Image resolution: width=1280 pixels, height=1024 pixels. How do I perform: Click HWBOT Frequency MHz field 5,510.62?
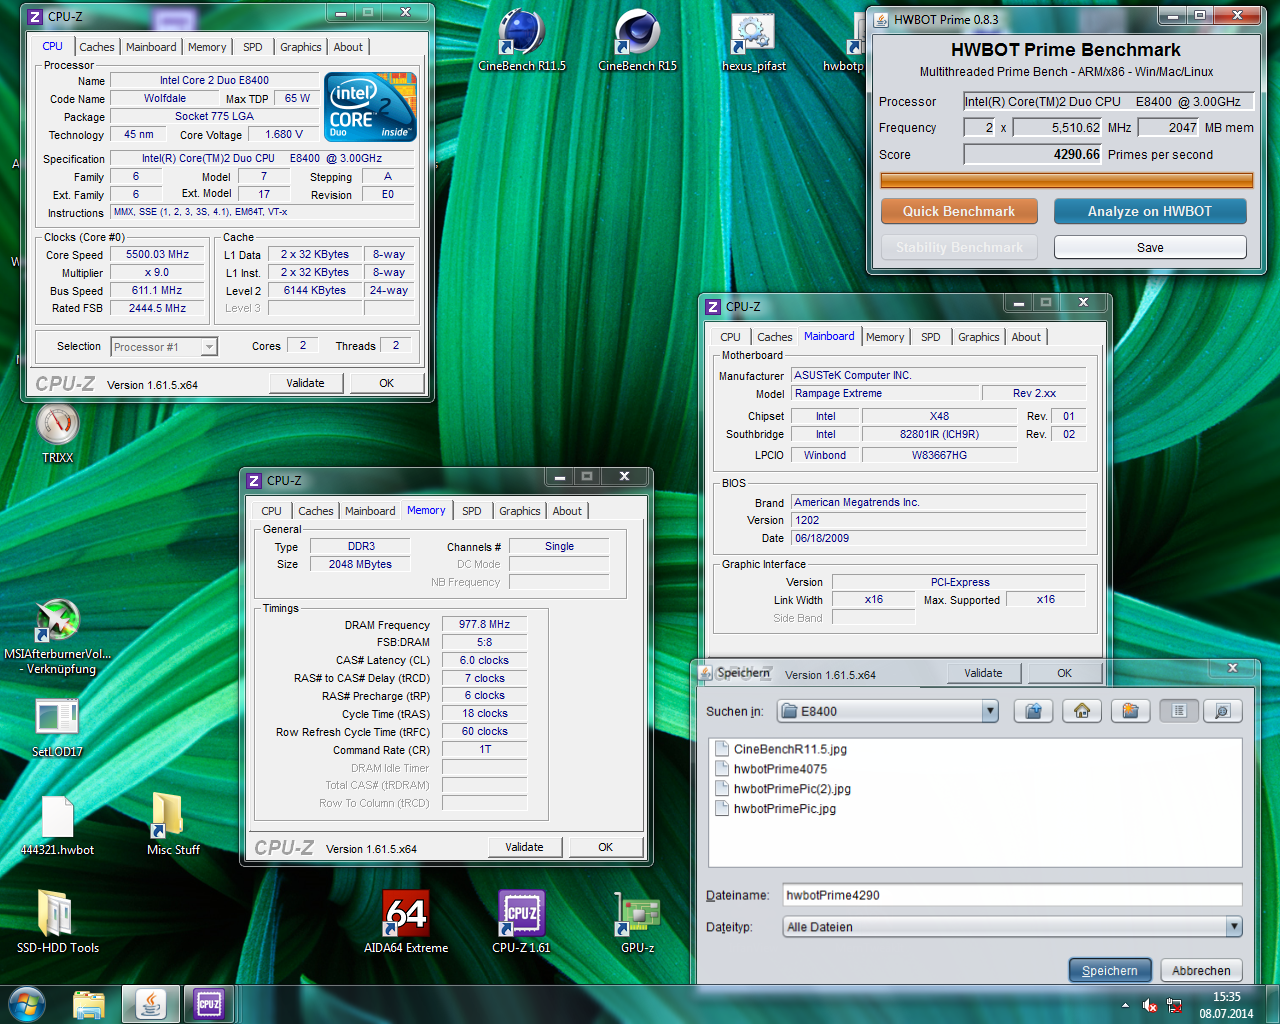pos(1058,127)
